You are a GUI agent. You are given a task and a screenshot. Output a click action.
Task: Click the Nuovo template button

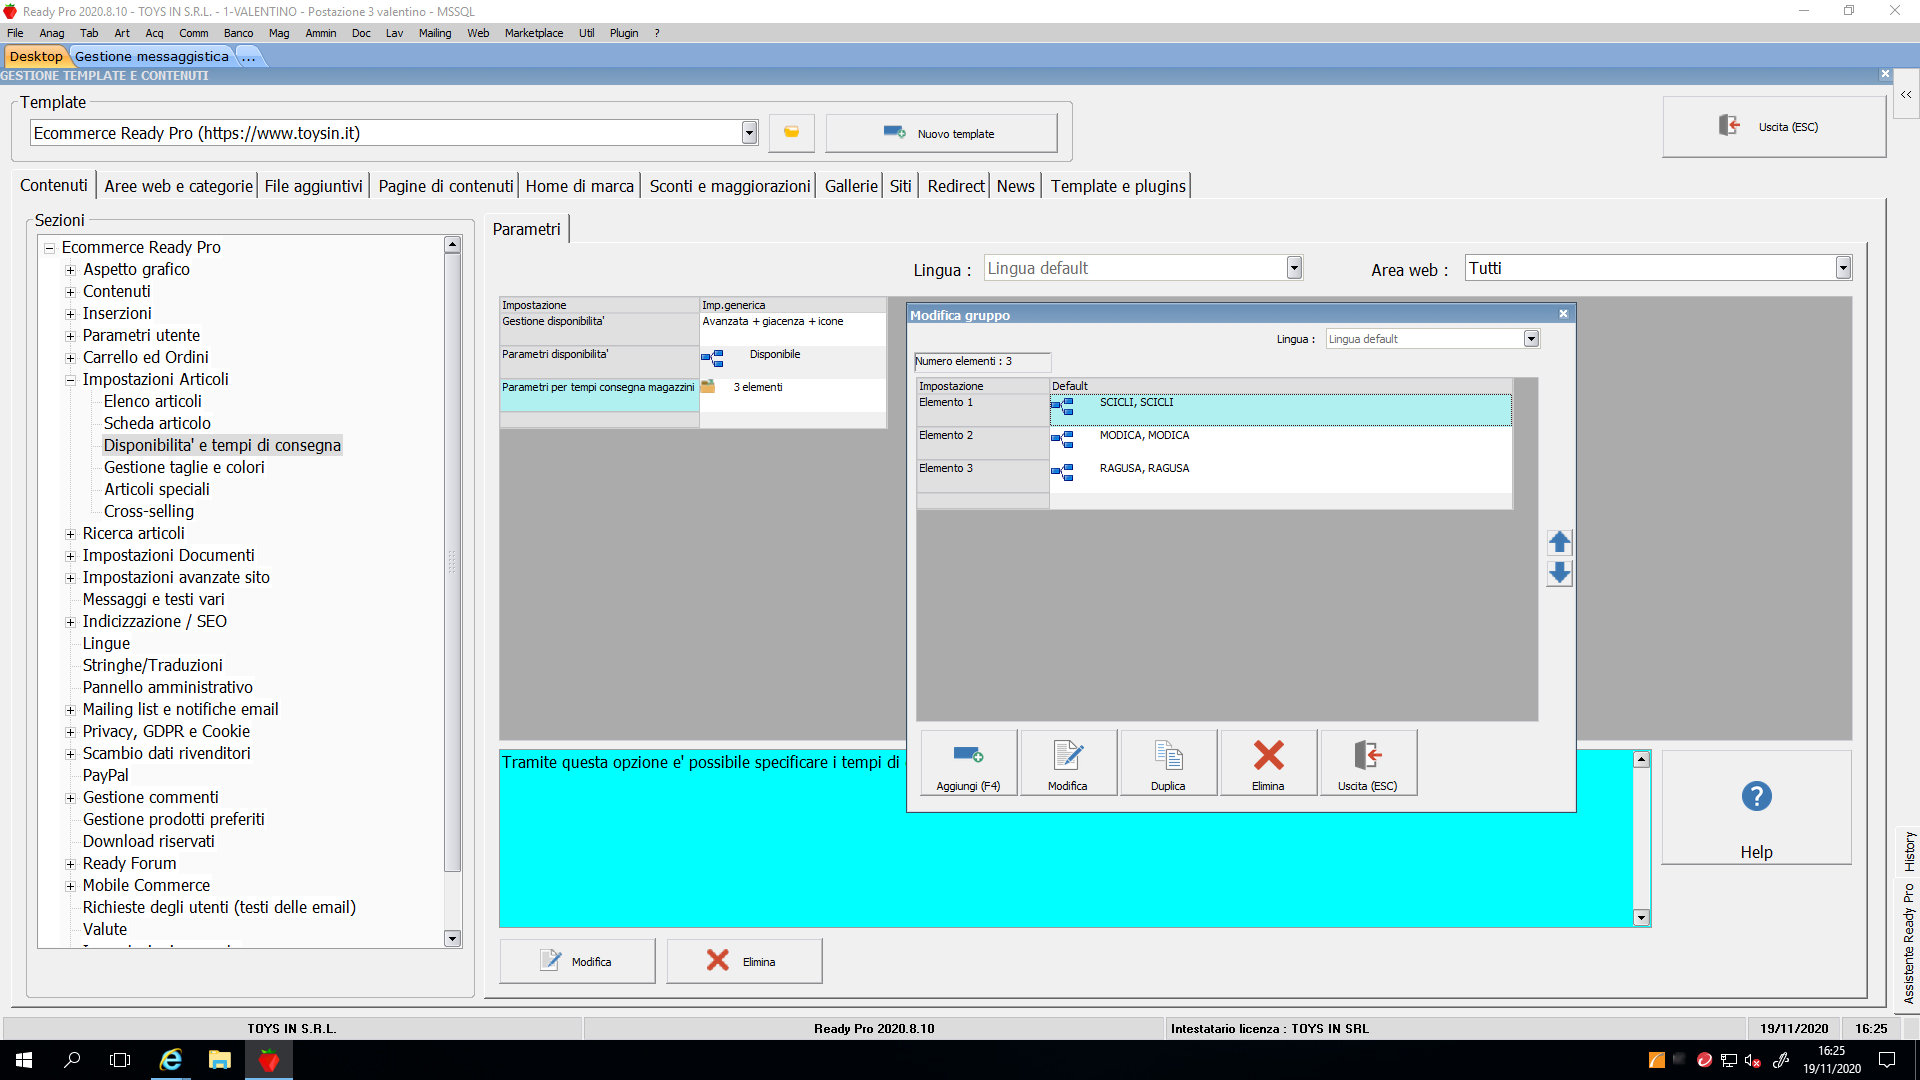click(x=941, y=133)
